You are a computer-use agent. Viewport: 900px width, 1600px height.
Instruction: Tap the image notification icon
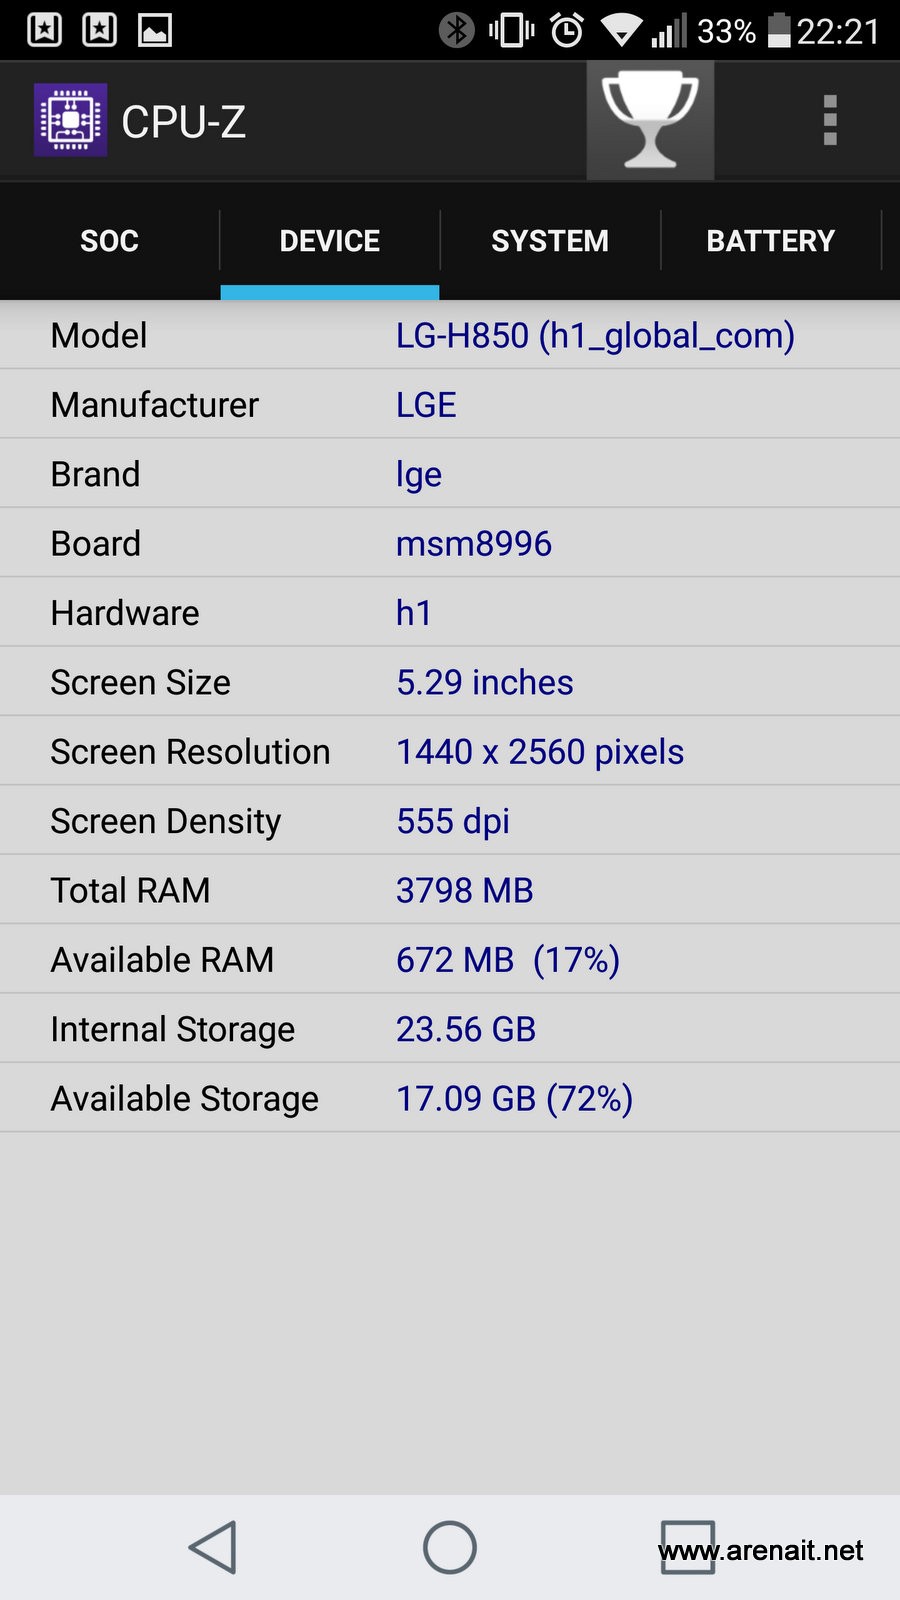[x=154, y=30]
